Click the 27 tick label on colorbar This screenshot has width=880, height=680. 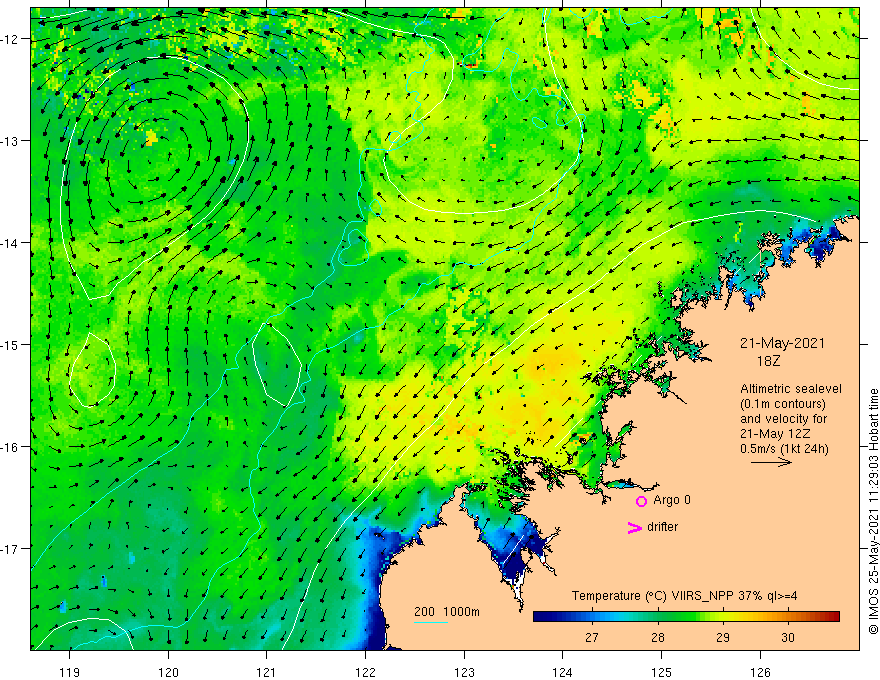point(592,637)
